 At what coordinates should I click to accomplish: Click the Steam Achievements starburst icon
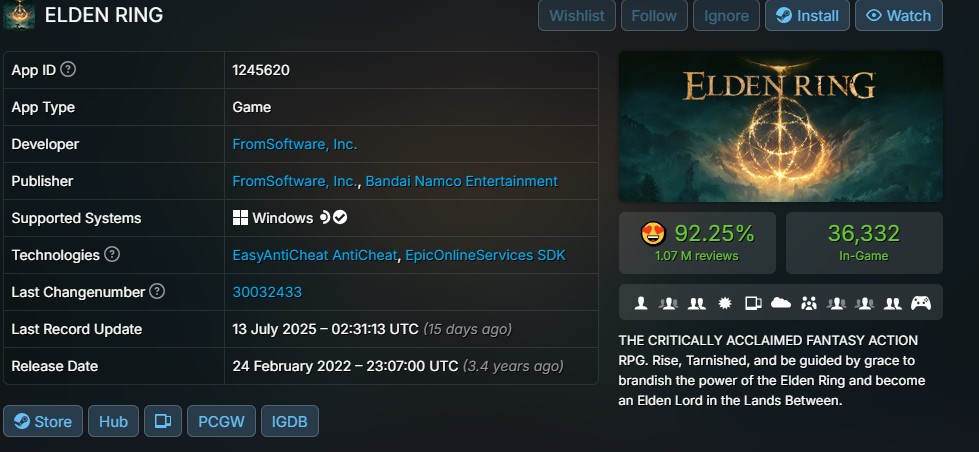click(725, 303)
